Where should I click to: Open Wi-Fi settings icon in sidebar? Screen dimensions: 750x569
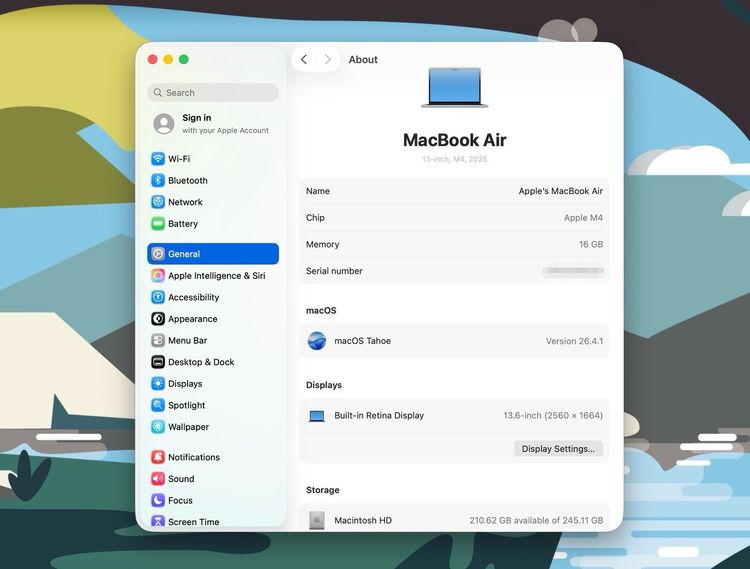[x=158, y=159]
